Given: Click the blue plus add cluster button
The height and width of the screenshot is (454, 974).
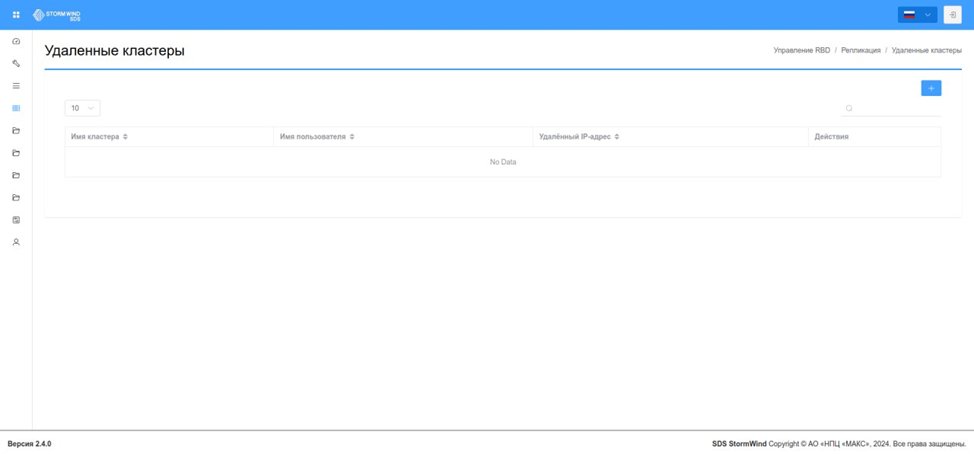Looking at the screenshot, I should point(931,88).
